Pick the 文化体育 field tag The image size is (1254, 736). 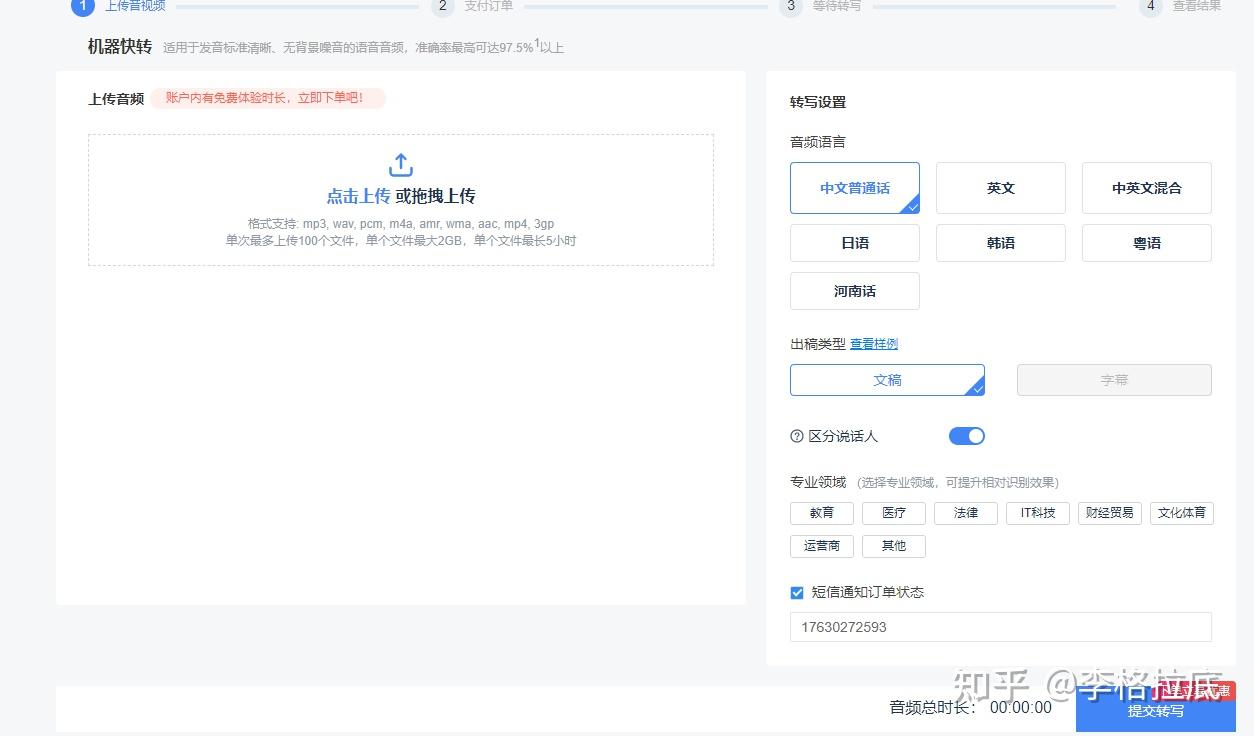click(x=1182, y=513)
